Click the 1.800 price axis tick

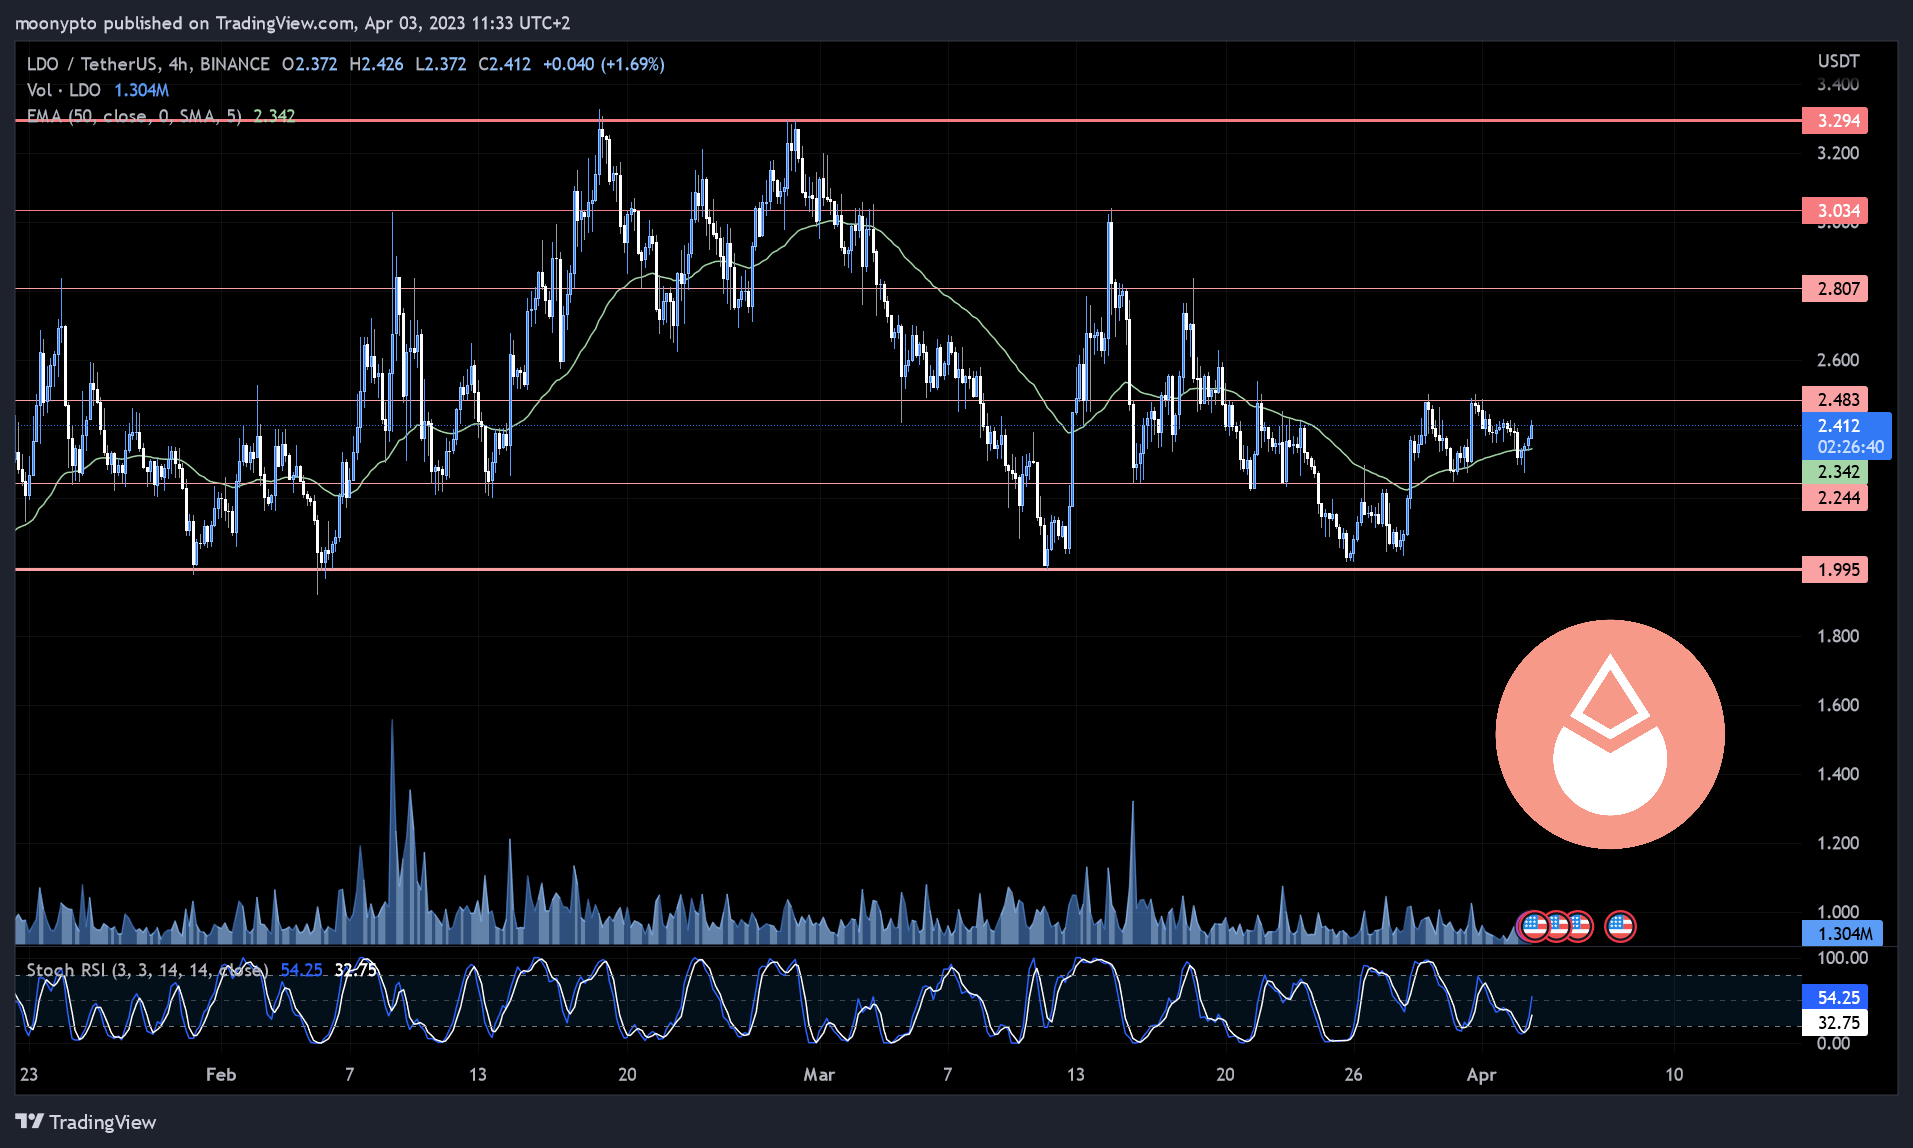pyautogui.click(x=1838, y=636)
